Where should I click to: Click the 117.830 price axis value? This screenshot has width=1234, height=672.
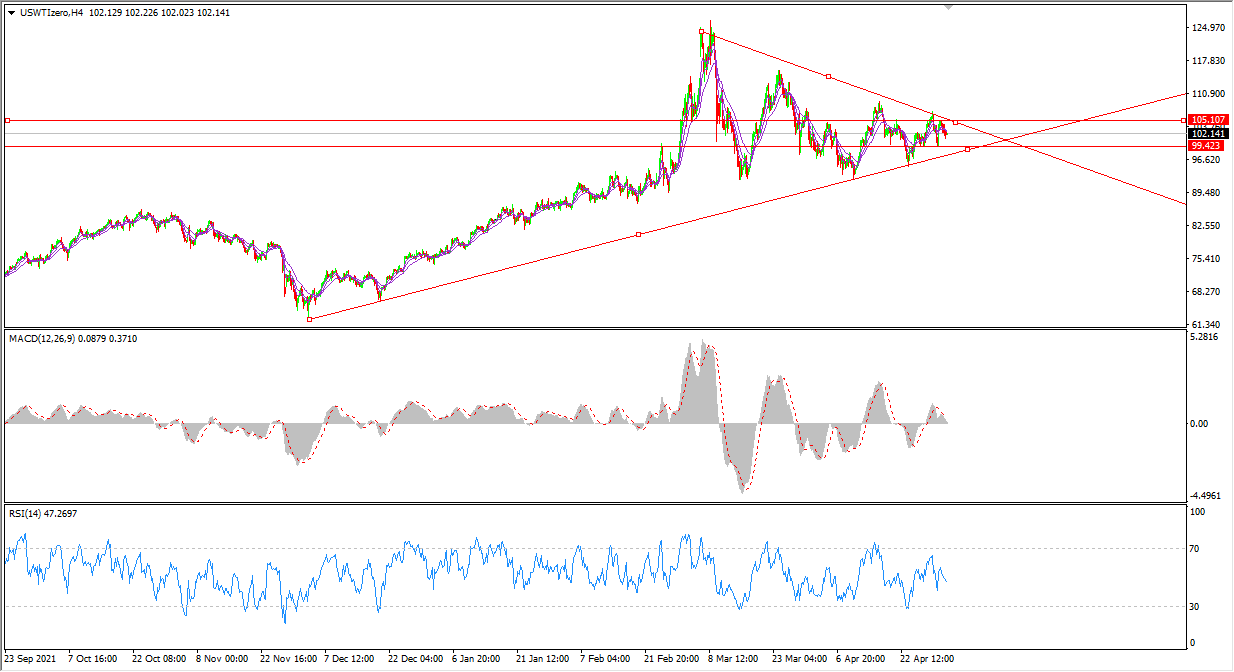(1209, 61)
